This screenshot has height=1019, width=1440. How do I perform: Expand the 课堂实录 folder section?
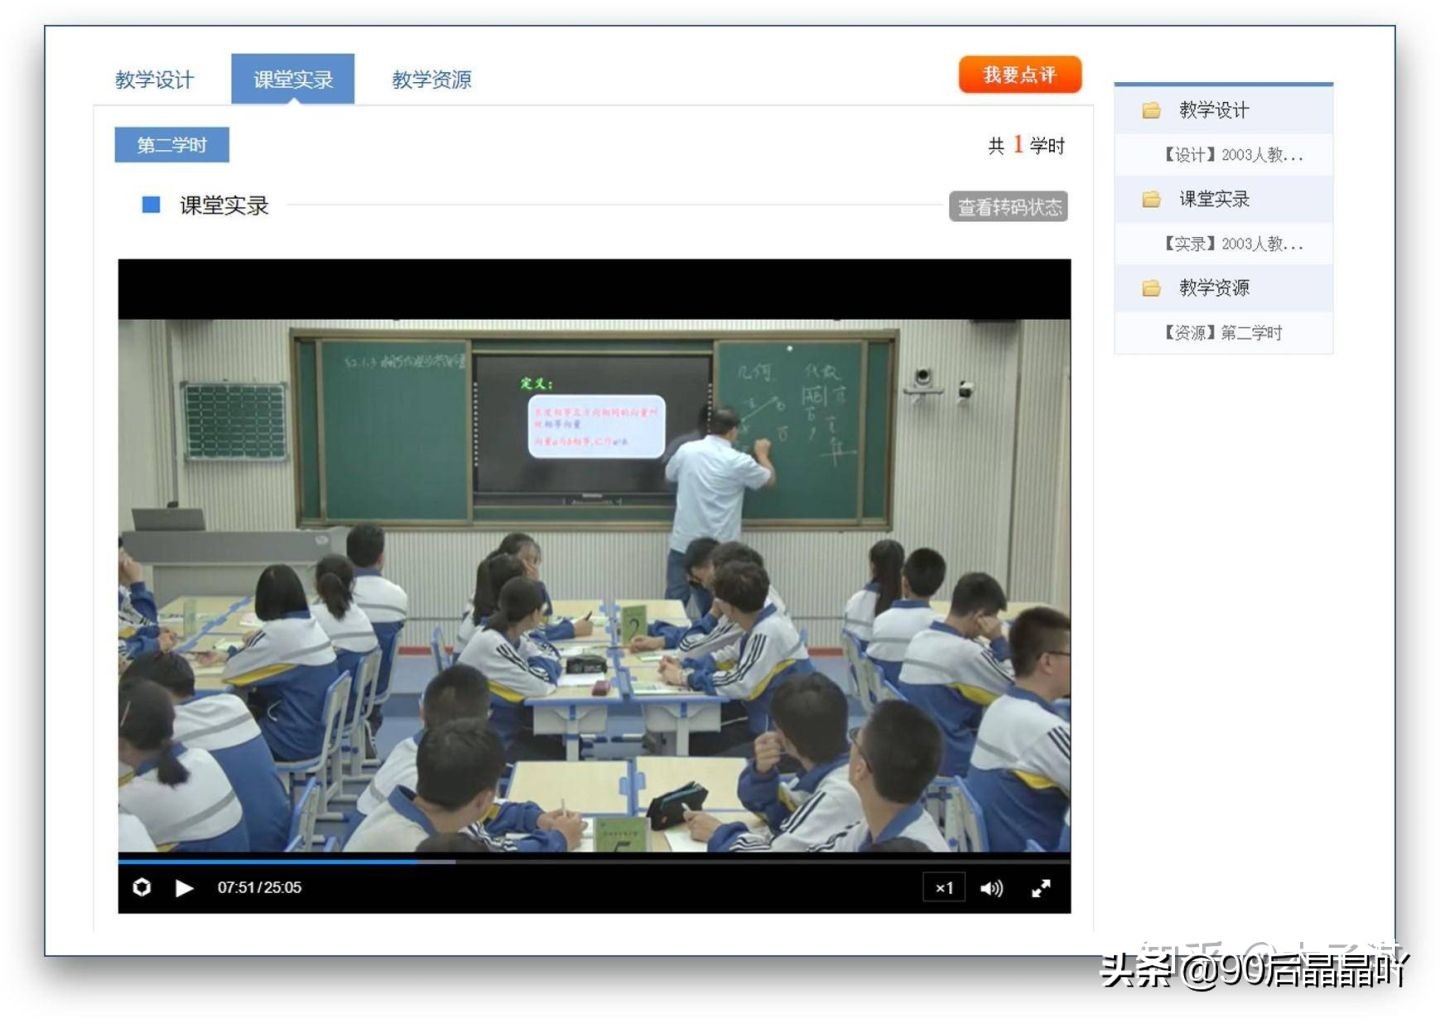tap(1212, 199)
